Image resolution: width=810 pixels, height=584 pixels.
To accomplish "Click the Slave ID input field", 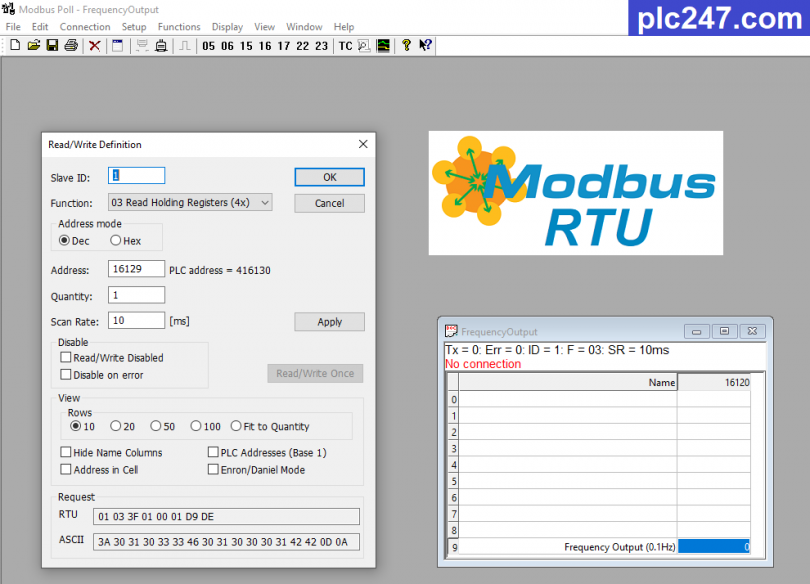I will coord(136,176).
